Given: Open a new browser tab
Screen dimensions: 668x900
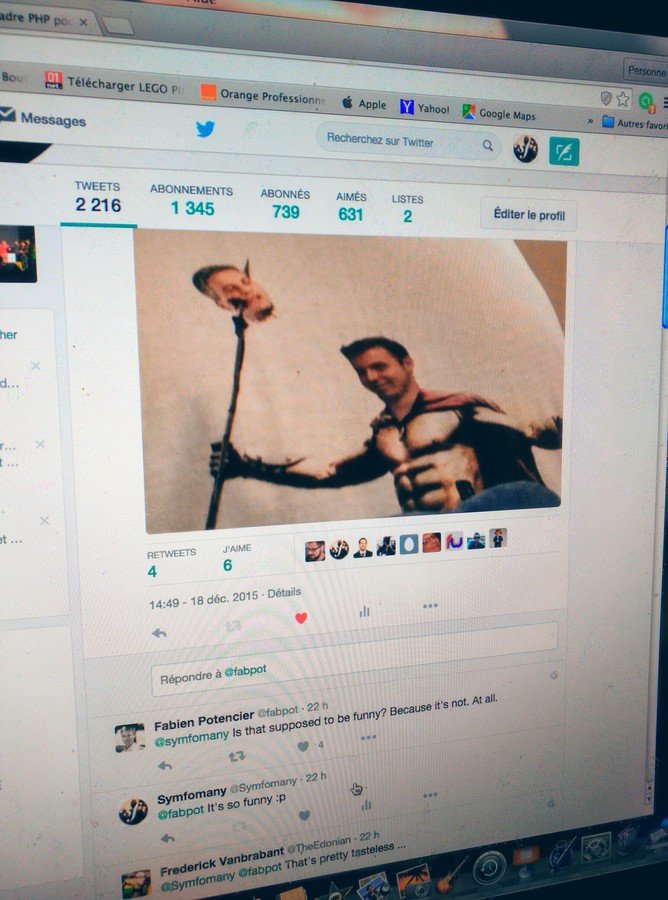Looking at the screenshot, I should (x=118, y=26).
